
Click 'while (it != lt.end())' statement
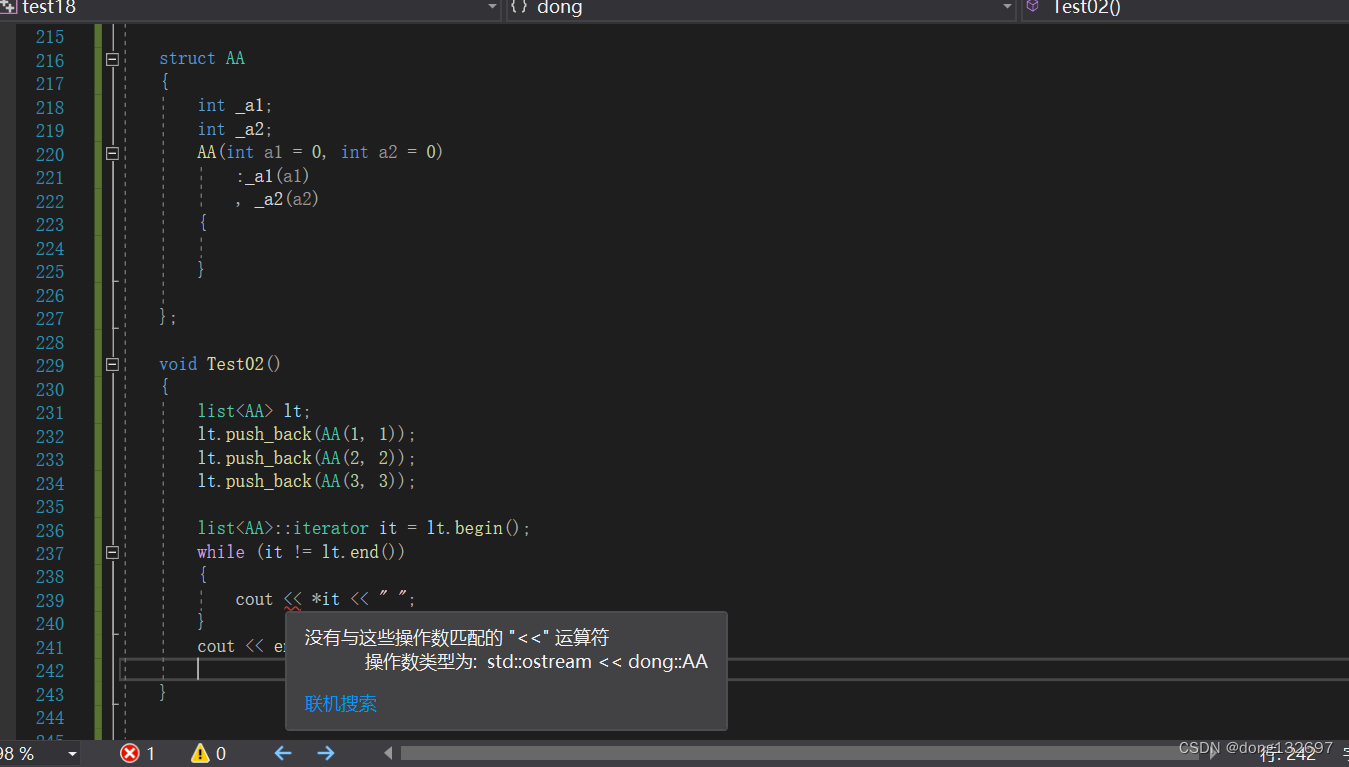coord(301,552)
